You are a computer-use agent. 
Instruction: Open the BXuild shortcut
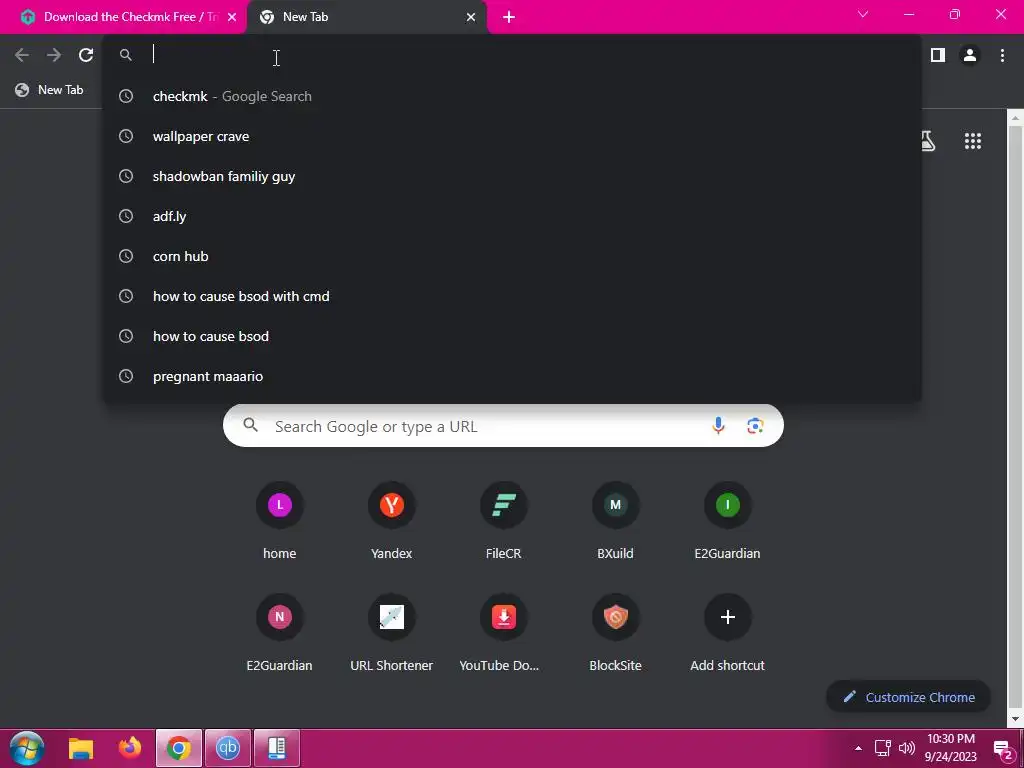pyautogui.click(x=615, y=521)
